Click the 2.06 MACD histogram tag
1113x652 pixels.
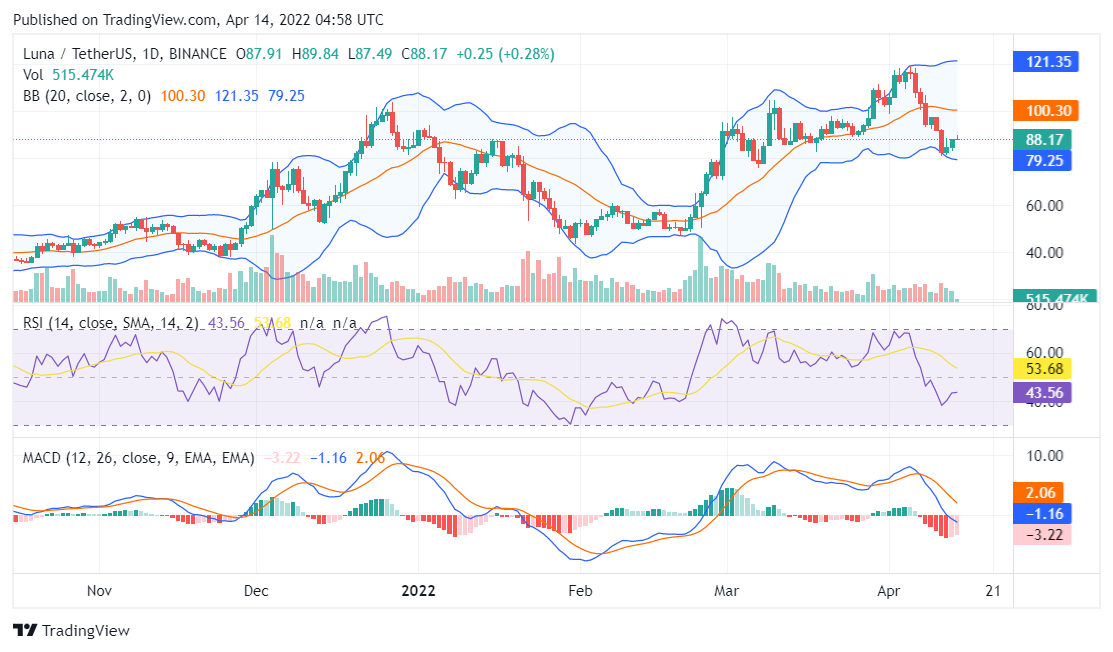[1043, 492]
